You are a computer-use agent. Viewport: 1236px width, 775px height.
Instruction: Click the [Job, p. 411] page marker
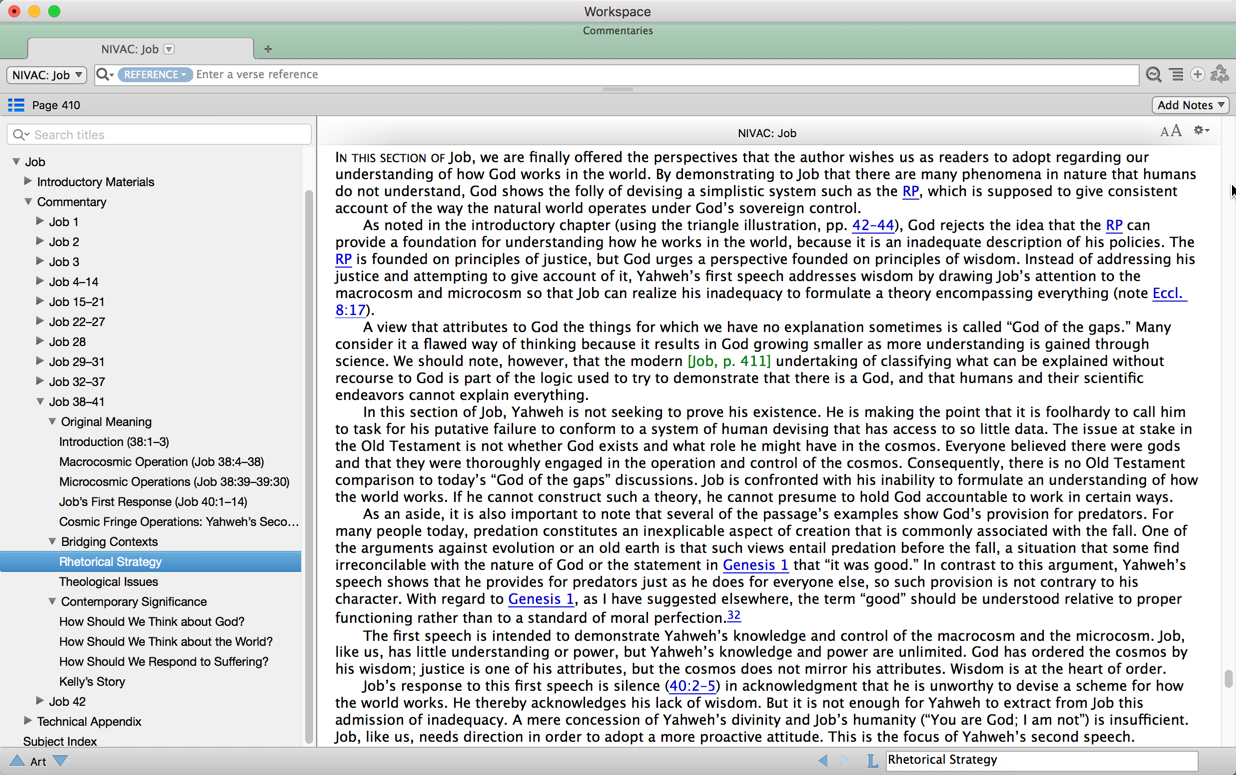(x=729, y=361)
